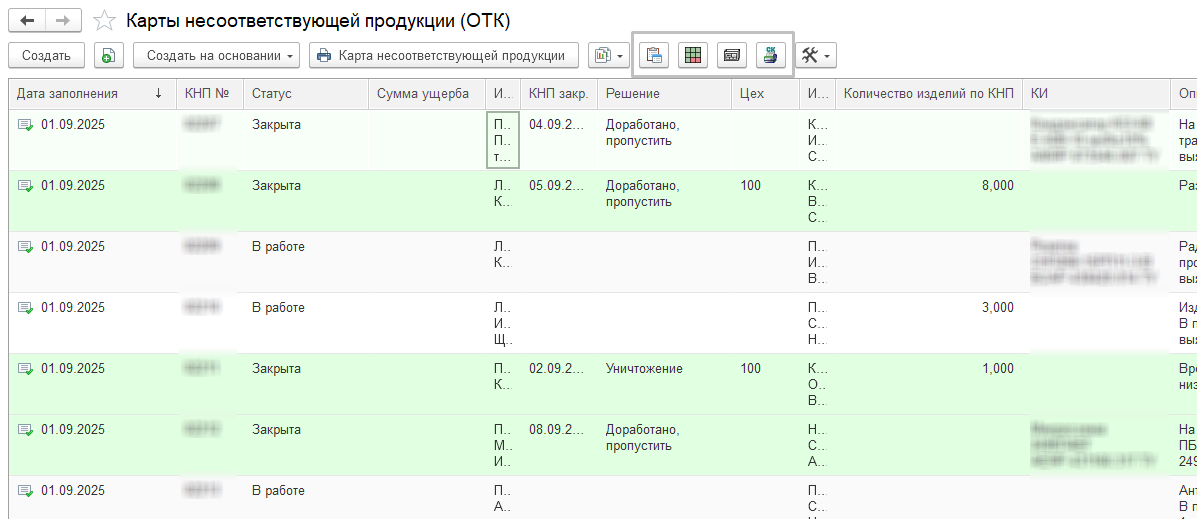Click the copy document icon button
1197x519 pixels.
[109, 55]
